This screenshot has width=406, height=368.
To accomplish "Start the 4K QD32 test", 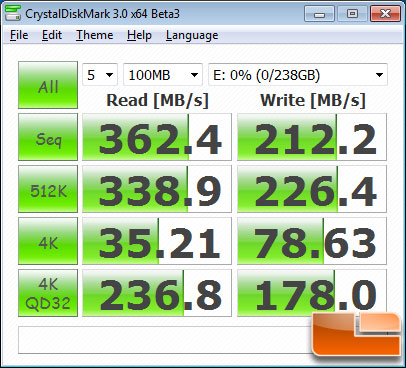I will pyautogui.click(x=48, y=293).
